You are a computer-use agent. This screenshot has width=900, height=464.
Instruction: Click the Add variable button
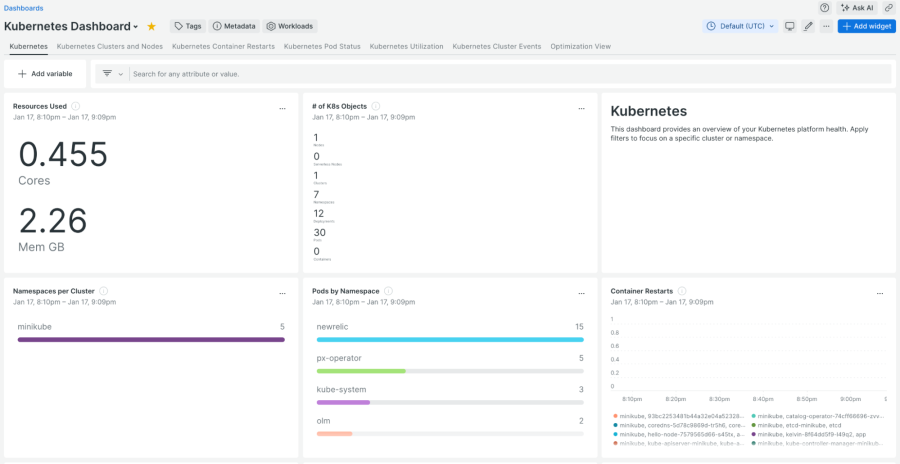tap(45, 74)
